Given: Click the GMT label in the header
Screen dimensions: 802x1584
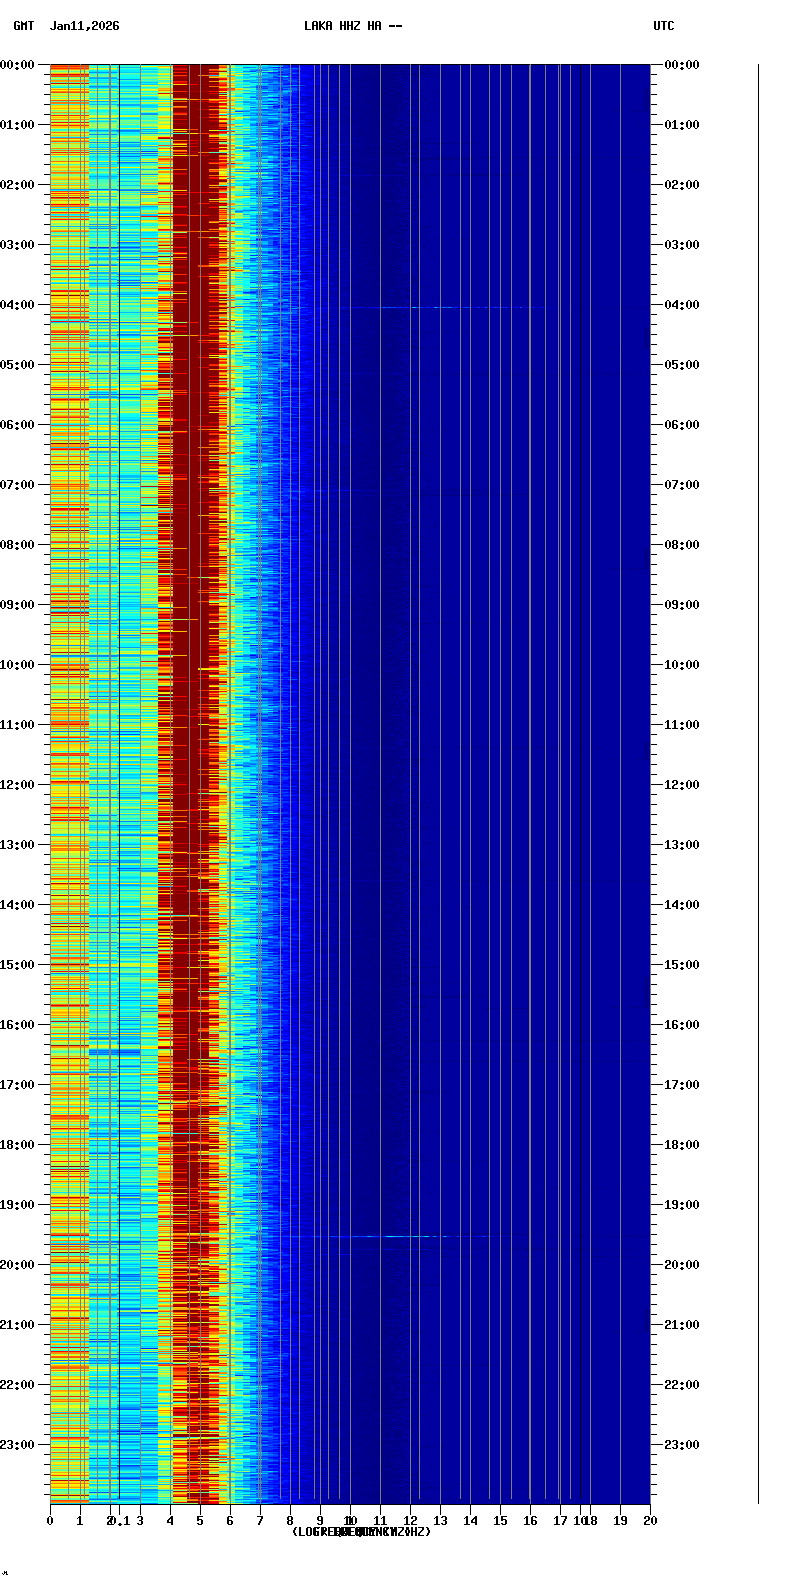Looking at the screenshot, I should tap(23, 26).
